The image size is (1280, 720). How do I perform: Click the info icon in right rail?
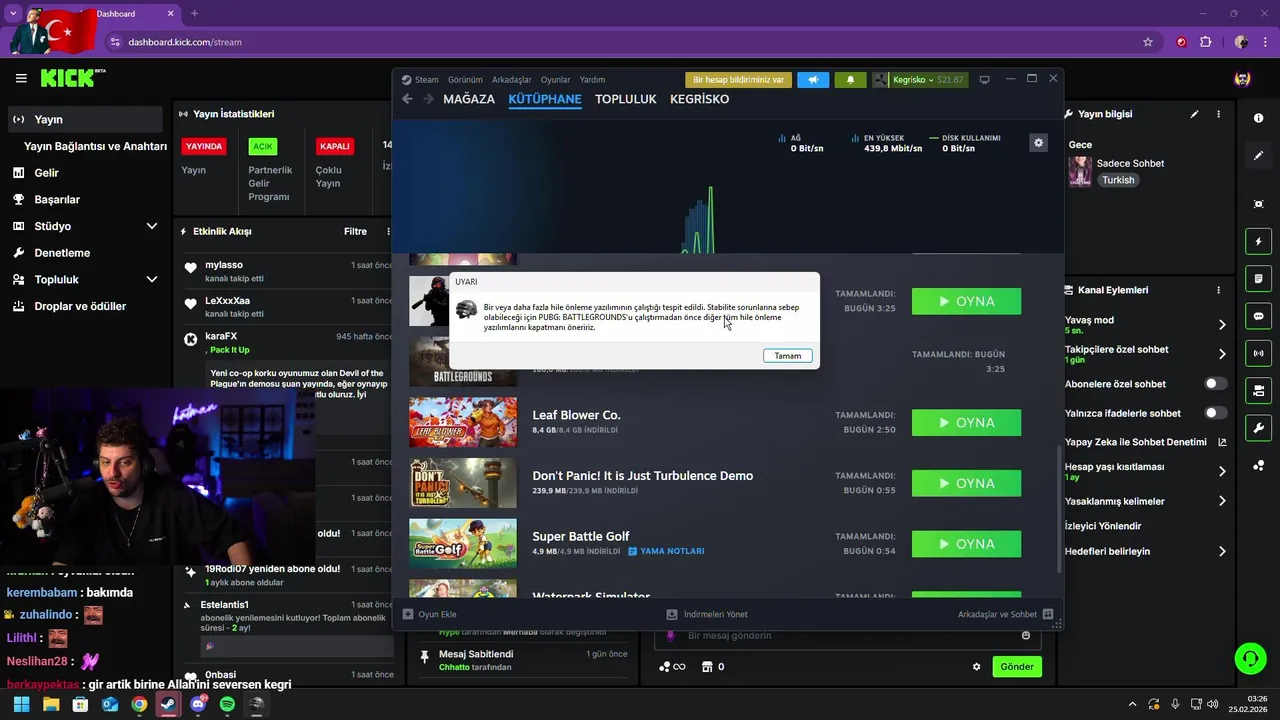tap(1258, 118)
